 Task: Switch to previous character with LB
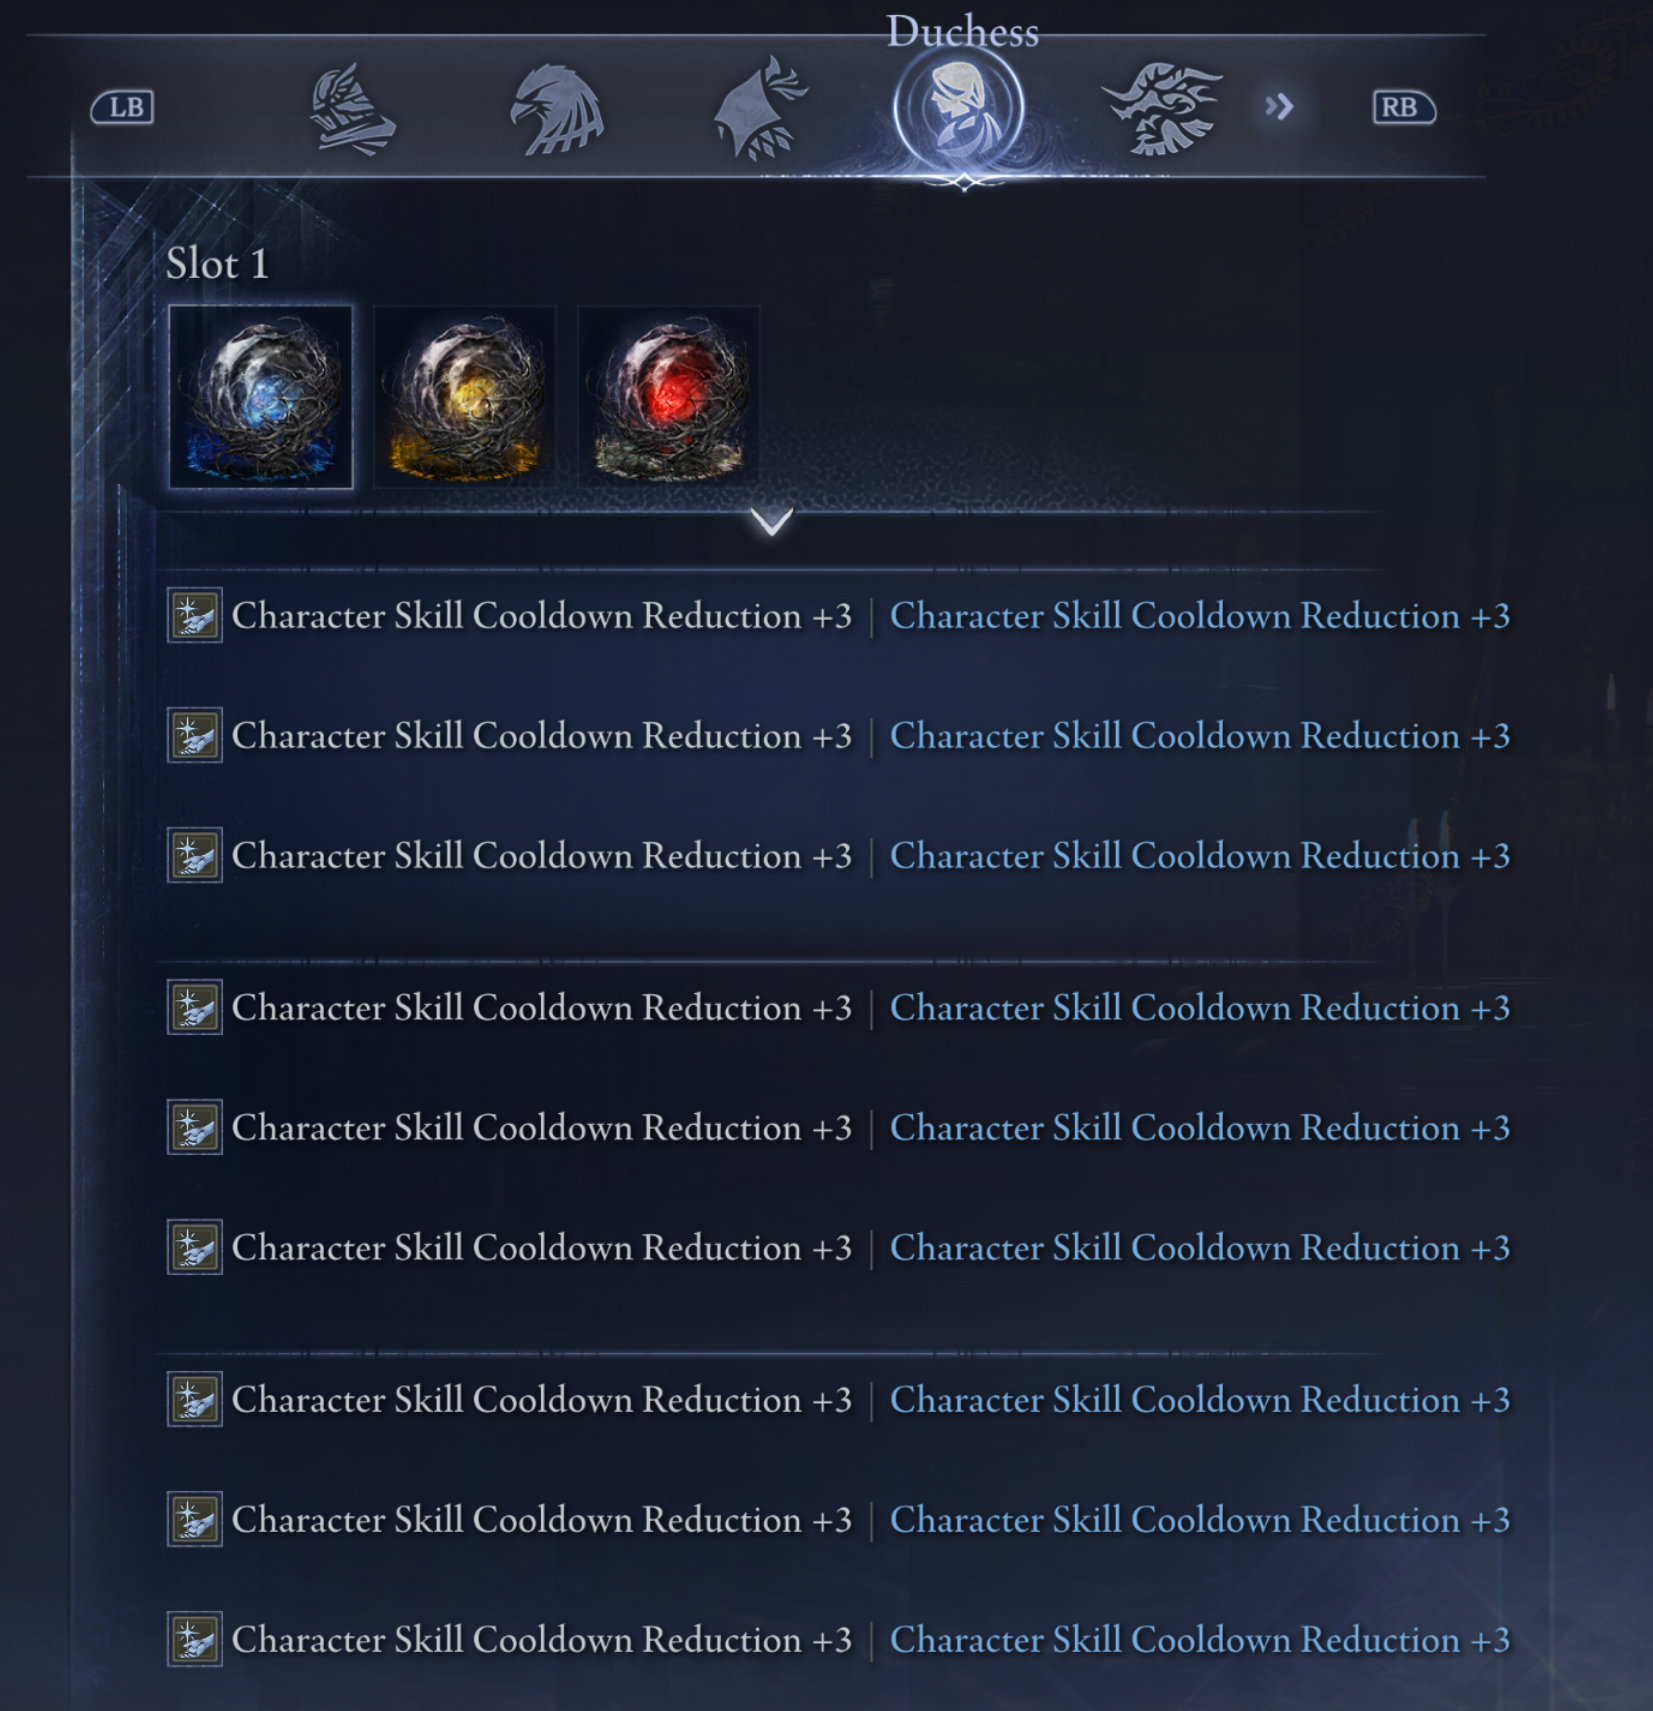pos(123,107)
